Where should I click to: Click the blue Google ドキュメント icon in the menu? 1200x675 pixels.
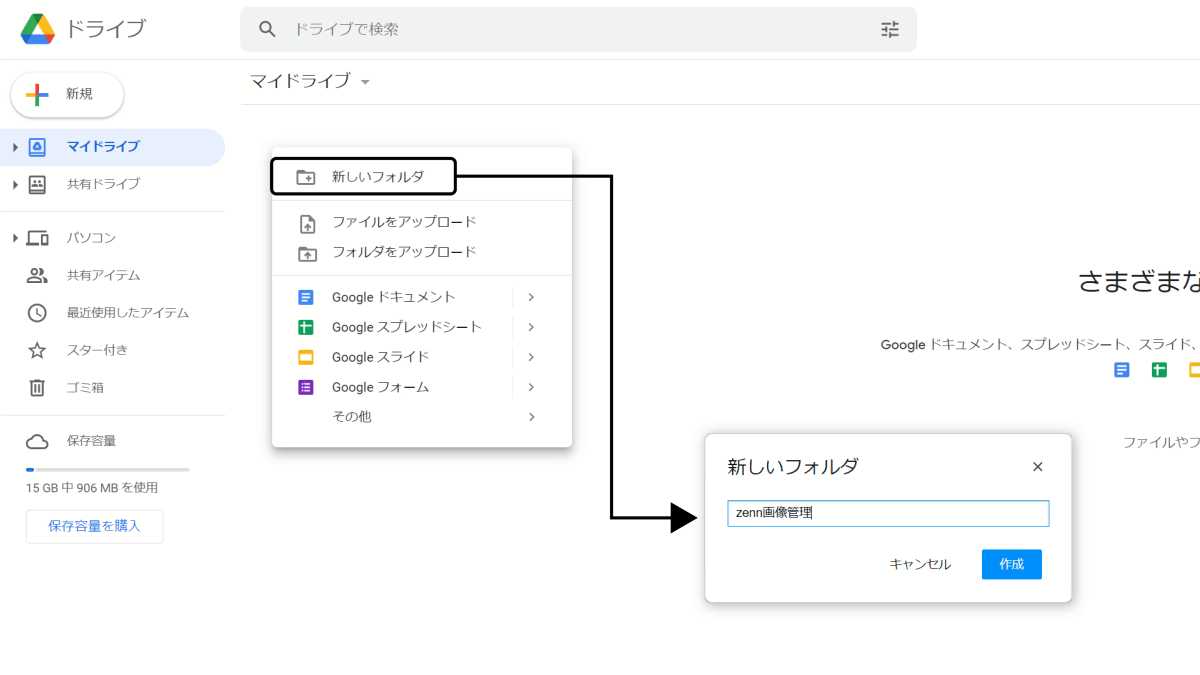[x=306, y=297]
